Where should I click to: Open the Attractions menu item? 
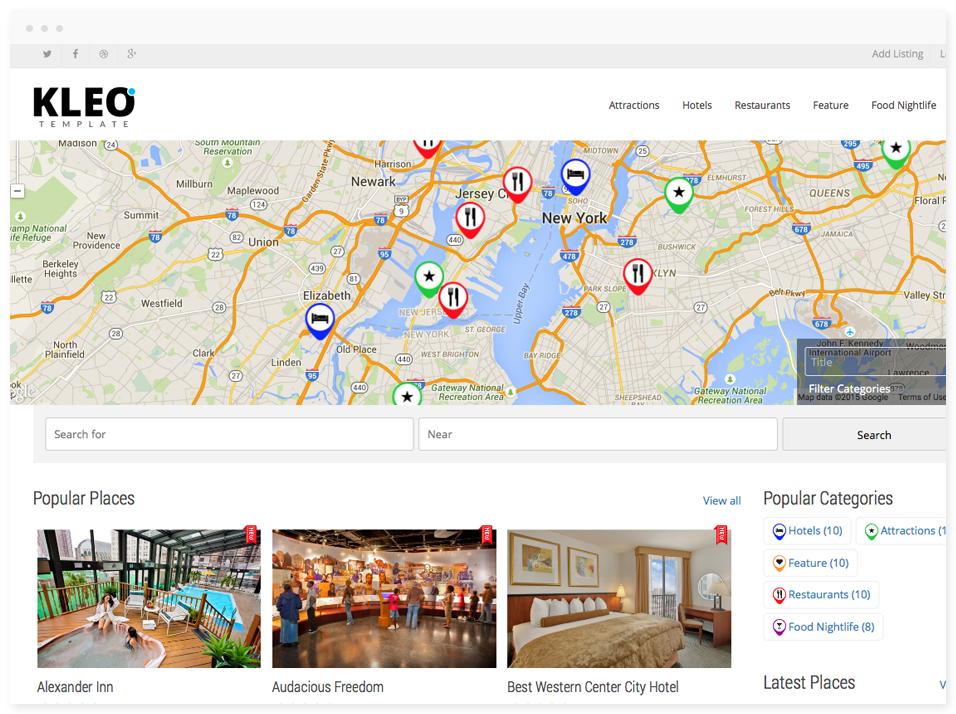(x=634, y=105)
